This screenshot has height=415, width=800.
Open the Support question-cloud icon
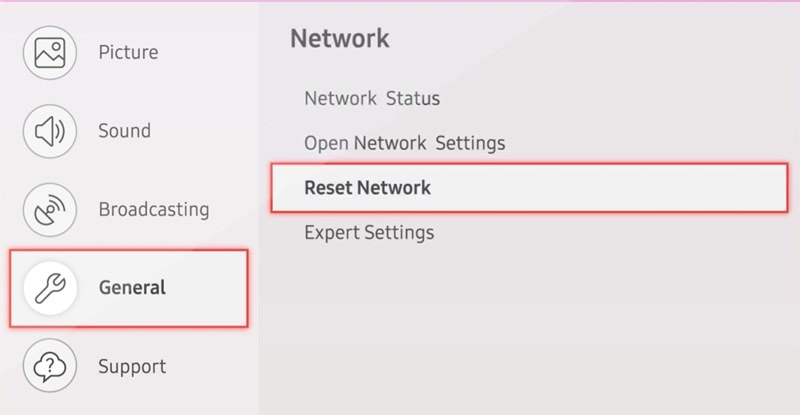(50, 365)
